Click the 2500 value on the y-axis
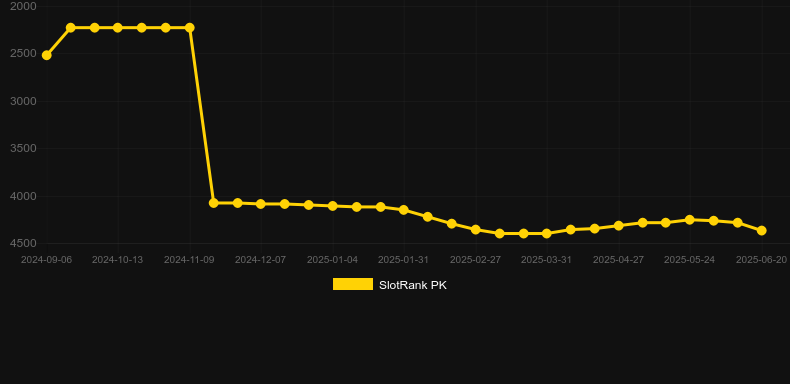 [23, 53]
